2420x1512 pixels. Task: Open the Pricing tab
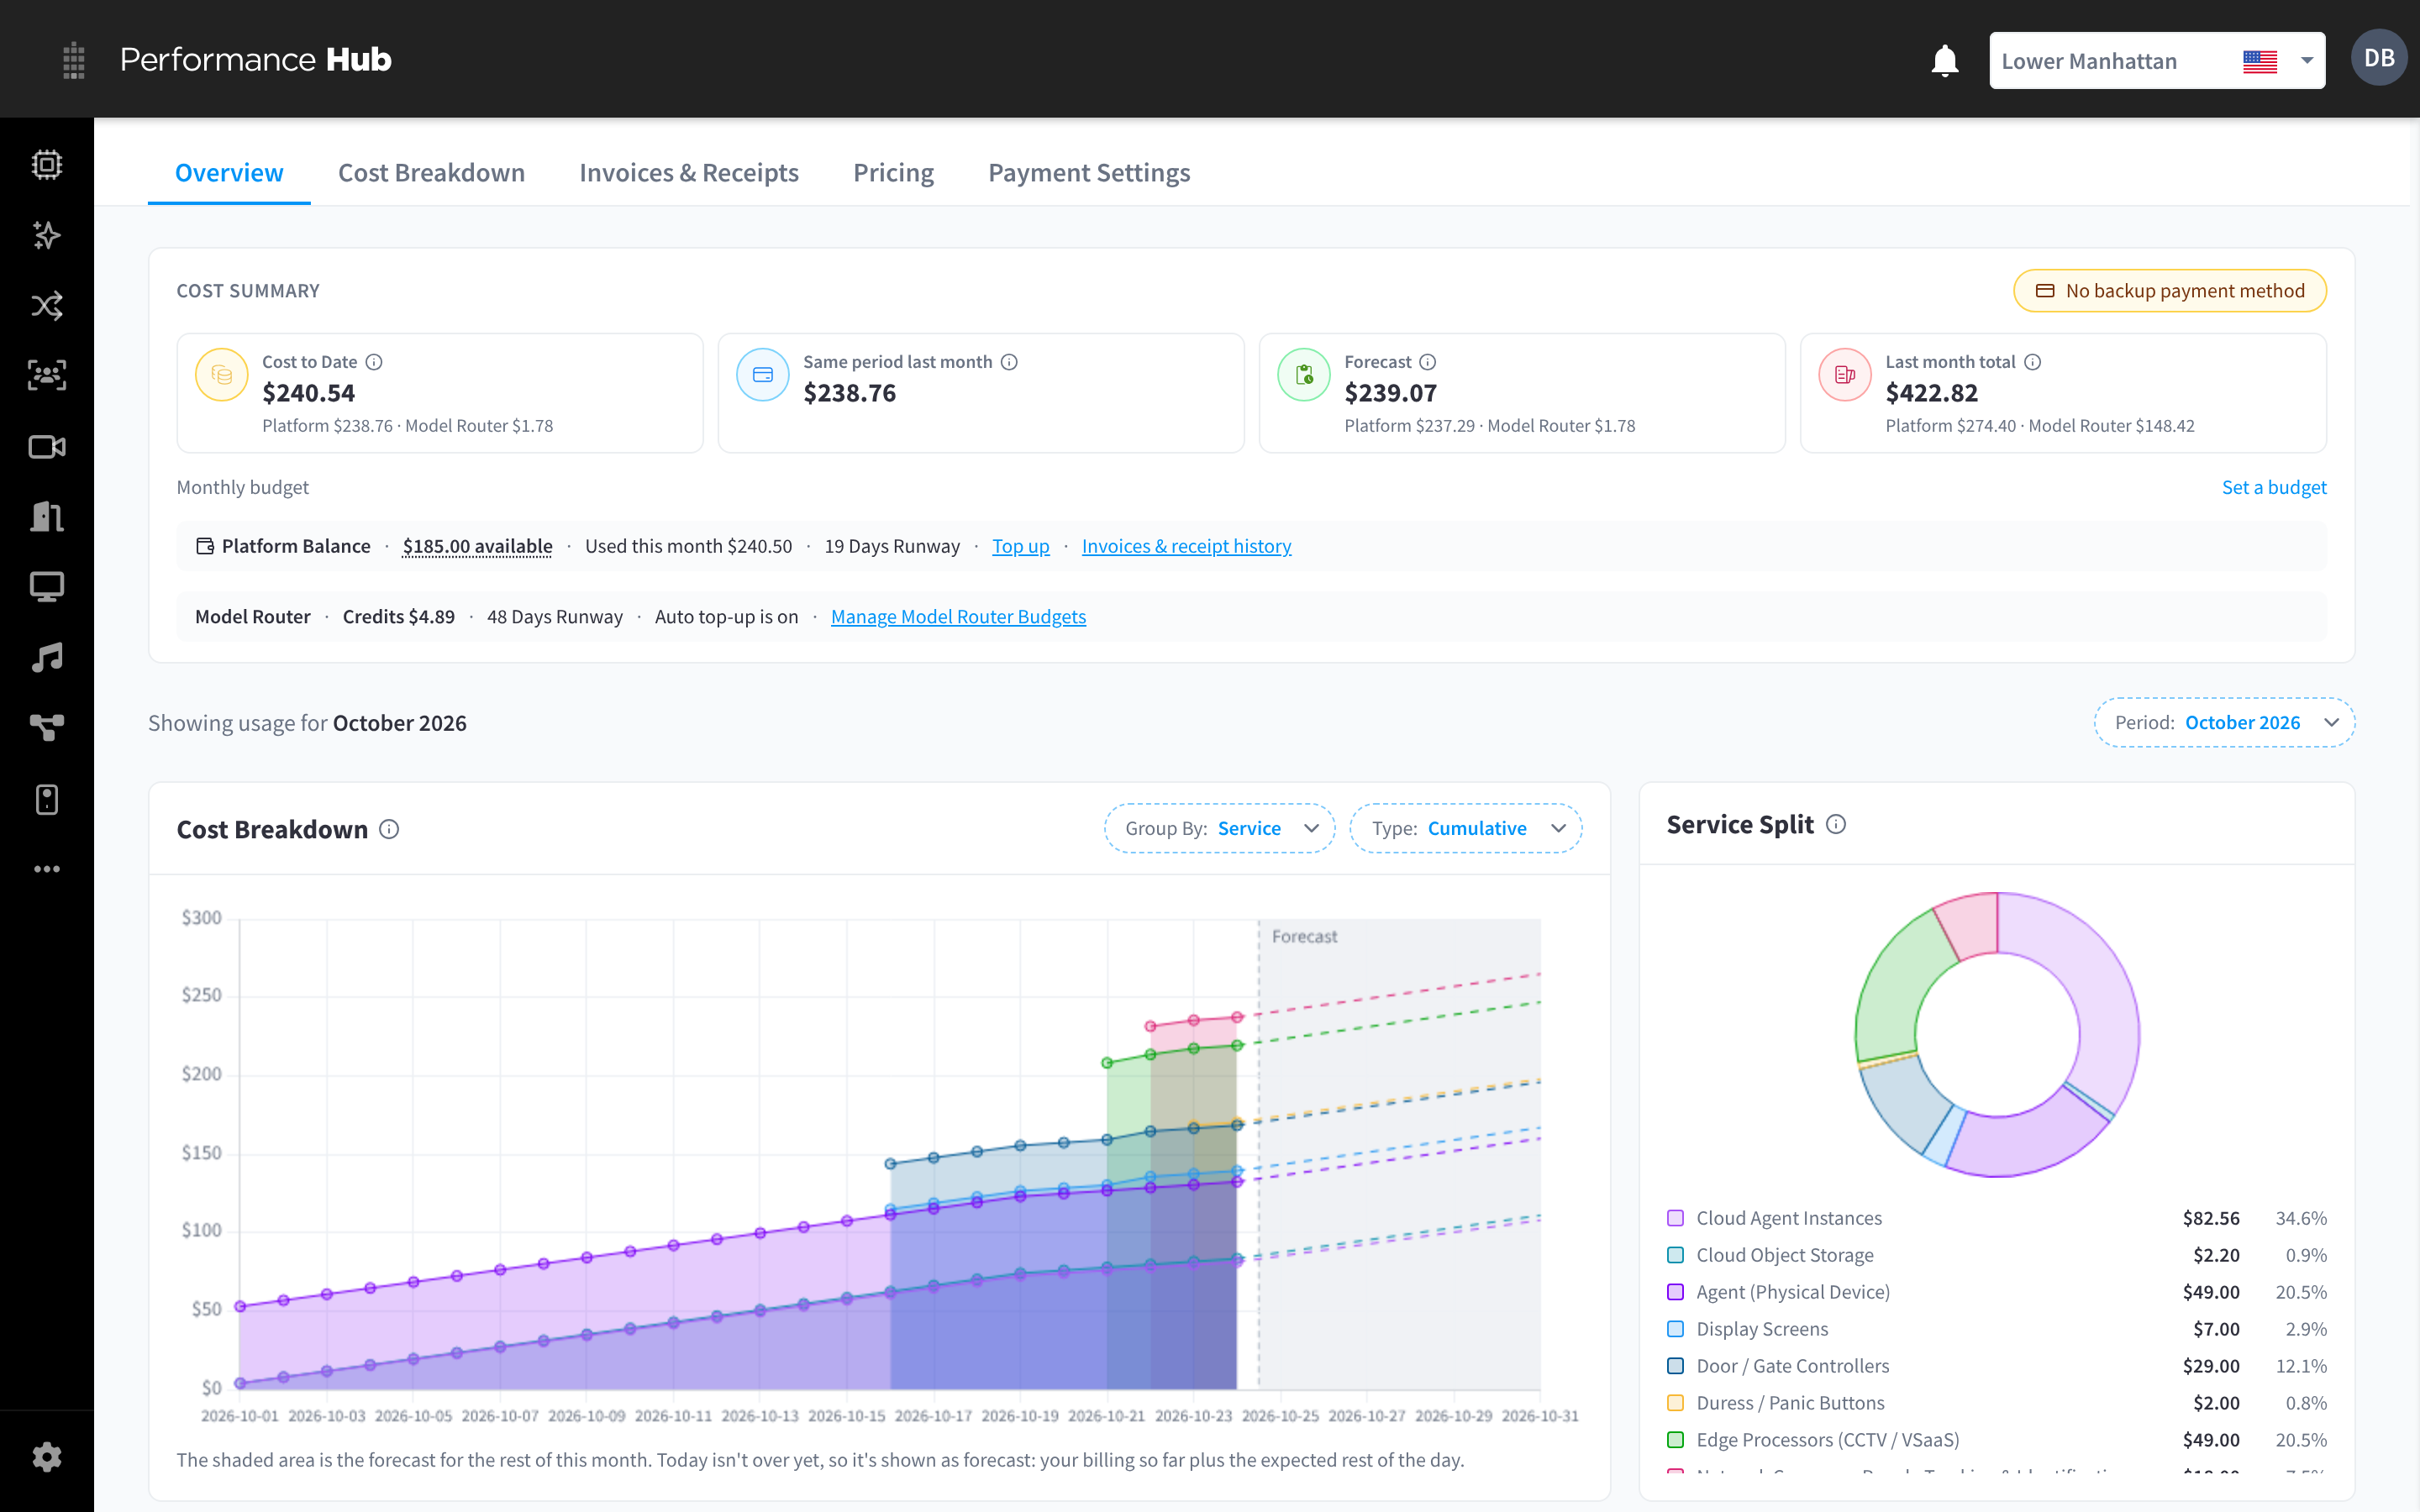(893, 173)
